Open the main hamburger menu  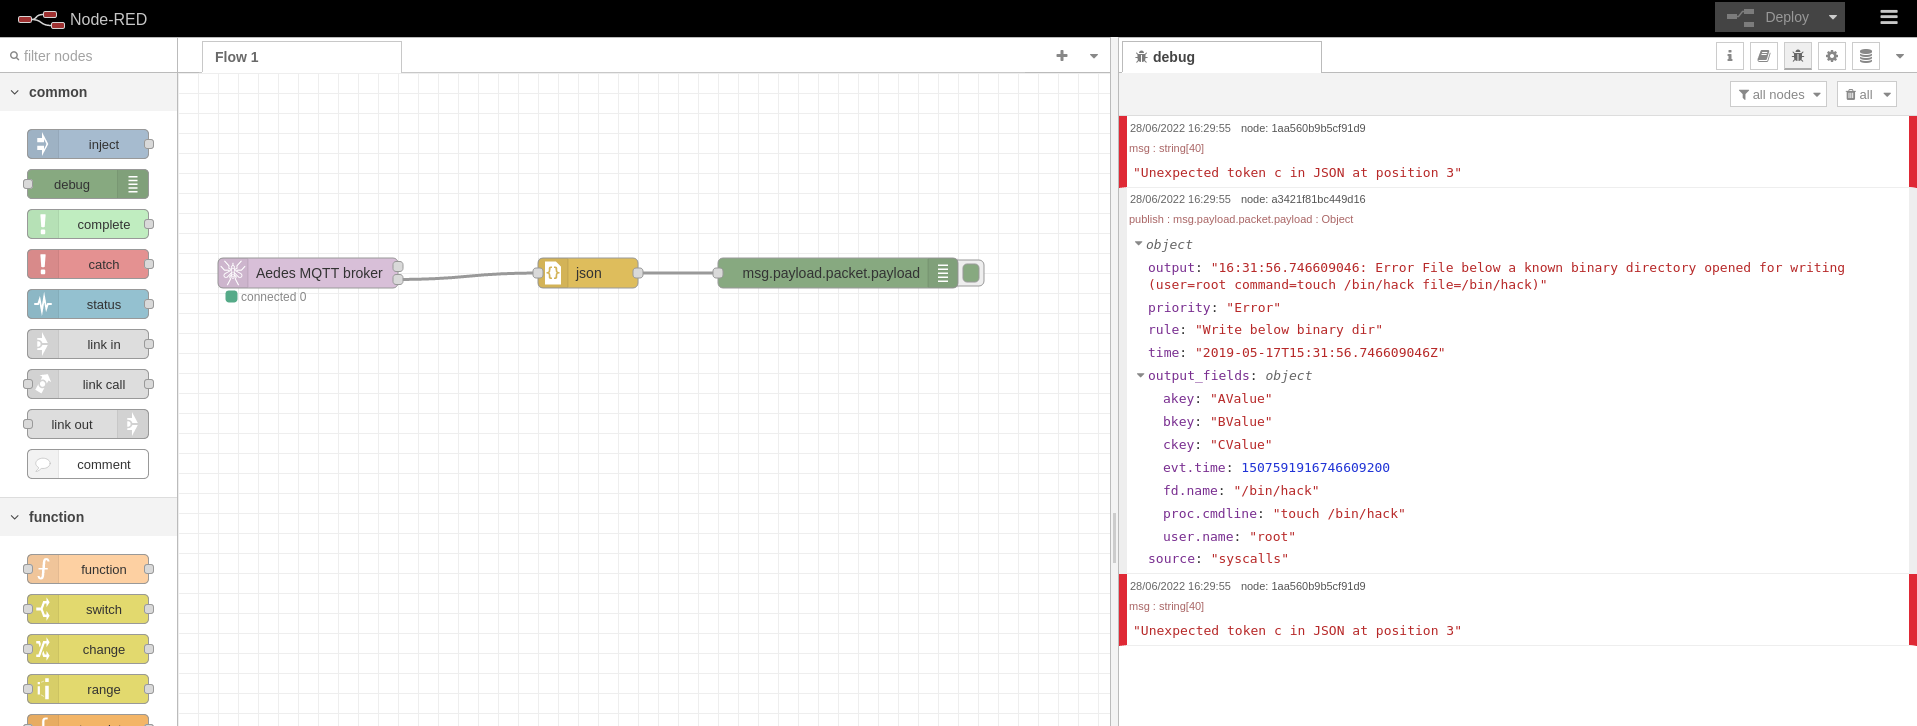(1888, 17)
